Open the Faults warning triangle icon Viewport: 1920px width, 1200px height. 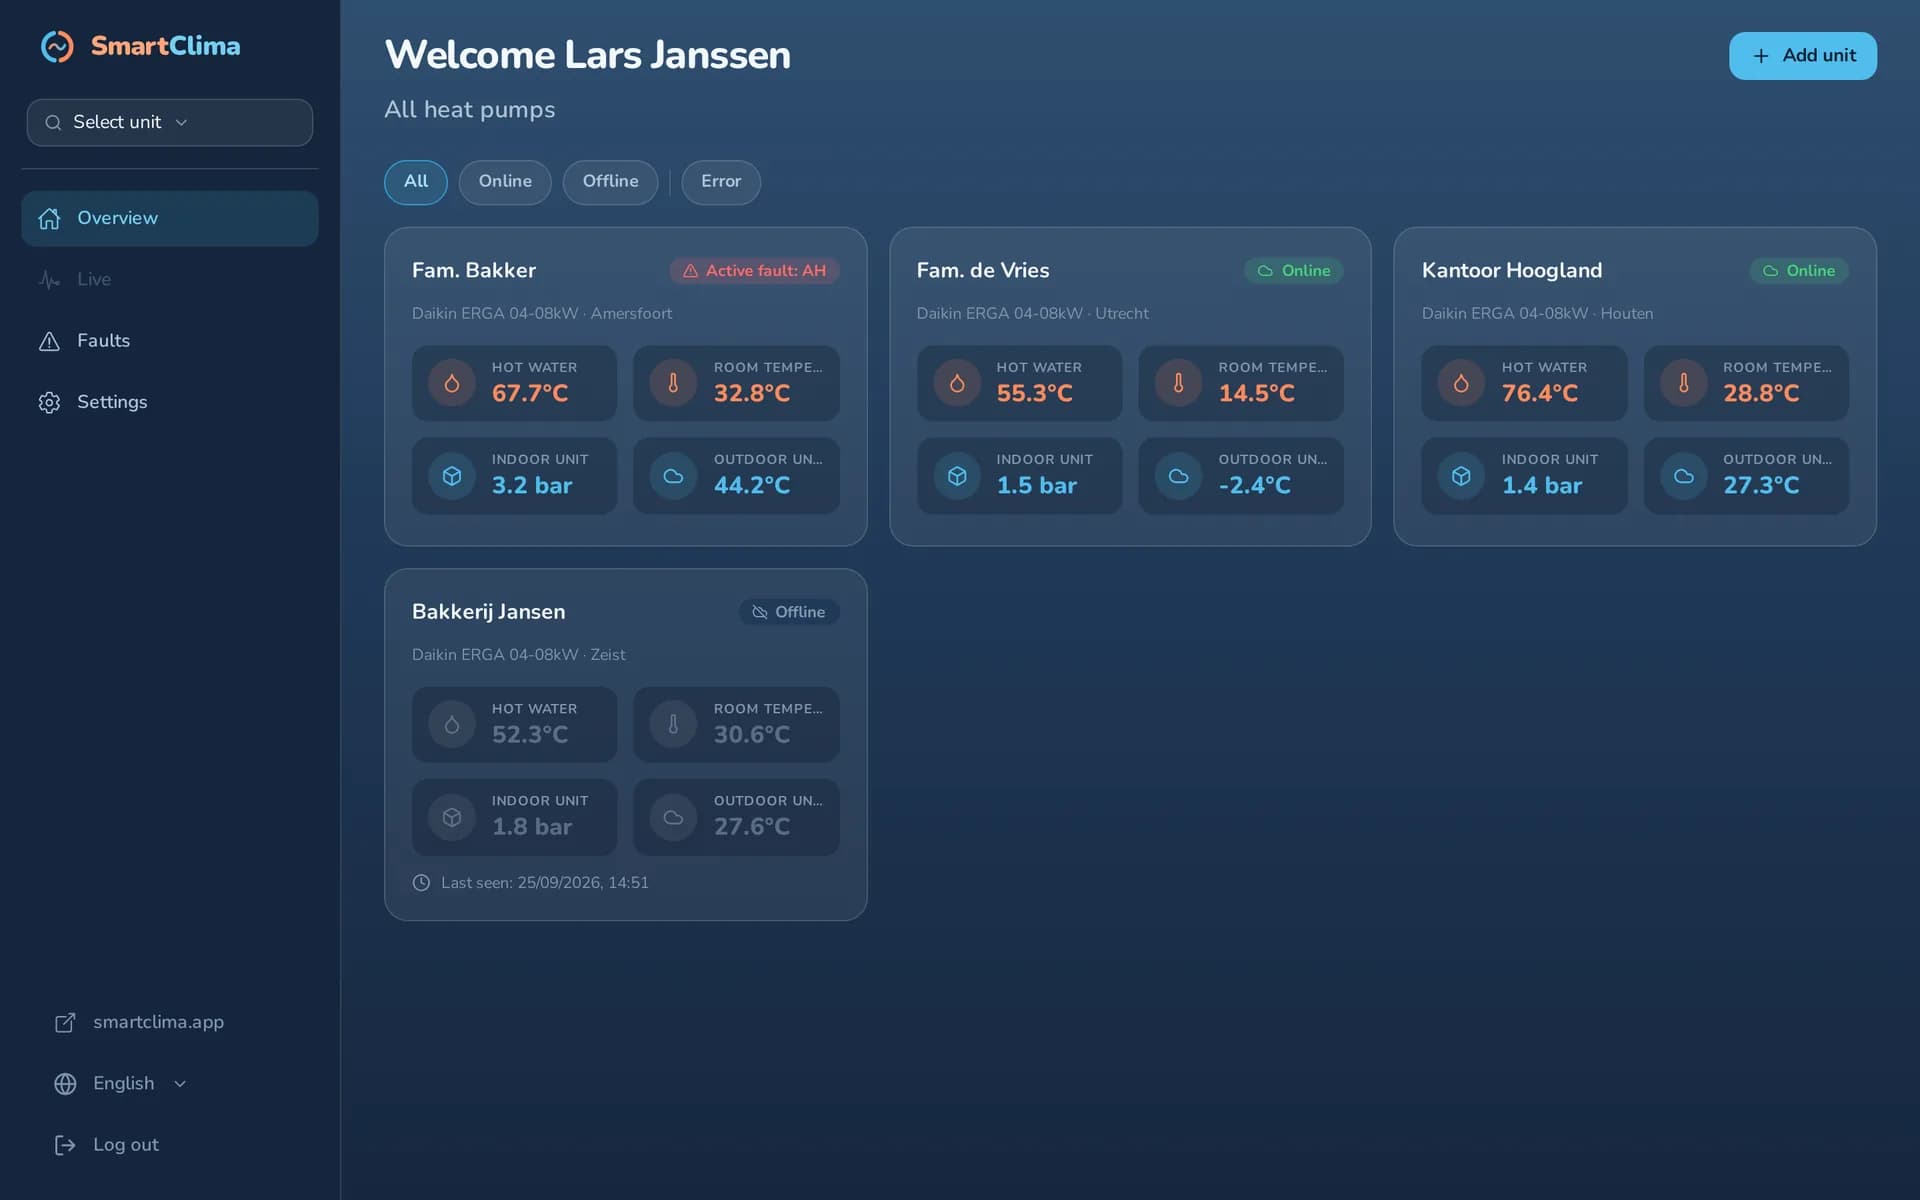pyautogui.click(x=49, y=341)
